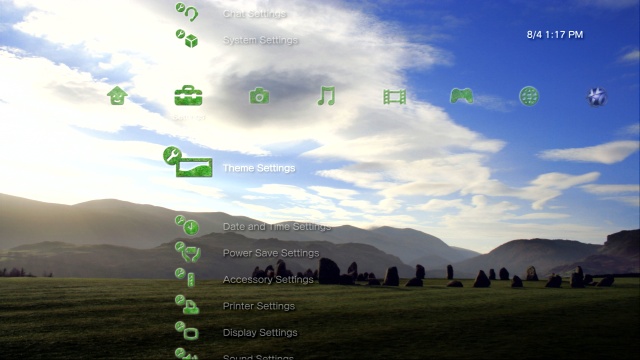640x360 pixels.
Task: Select the Users home icon
Action: pyautogui.click(x=117, y=96)
